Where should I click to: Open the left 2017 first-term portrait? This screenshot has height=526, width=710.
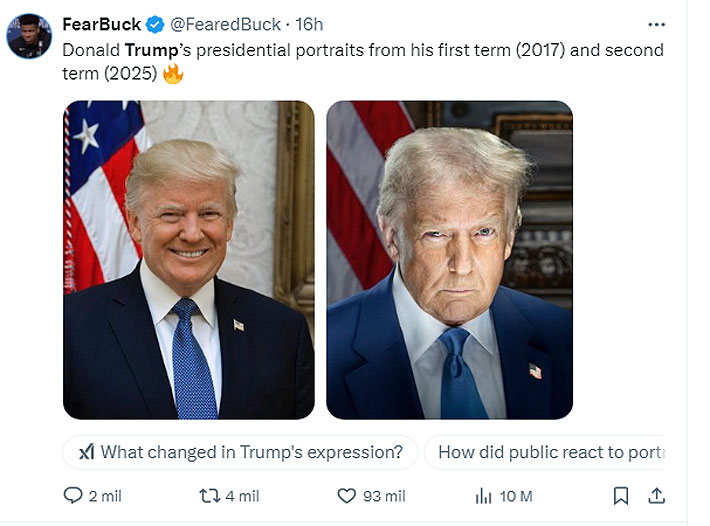[189, 259]
